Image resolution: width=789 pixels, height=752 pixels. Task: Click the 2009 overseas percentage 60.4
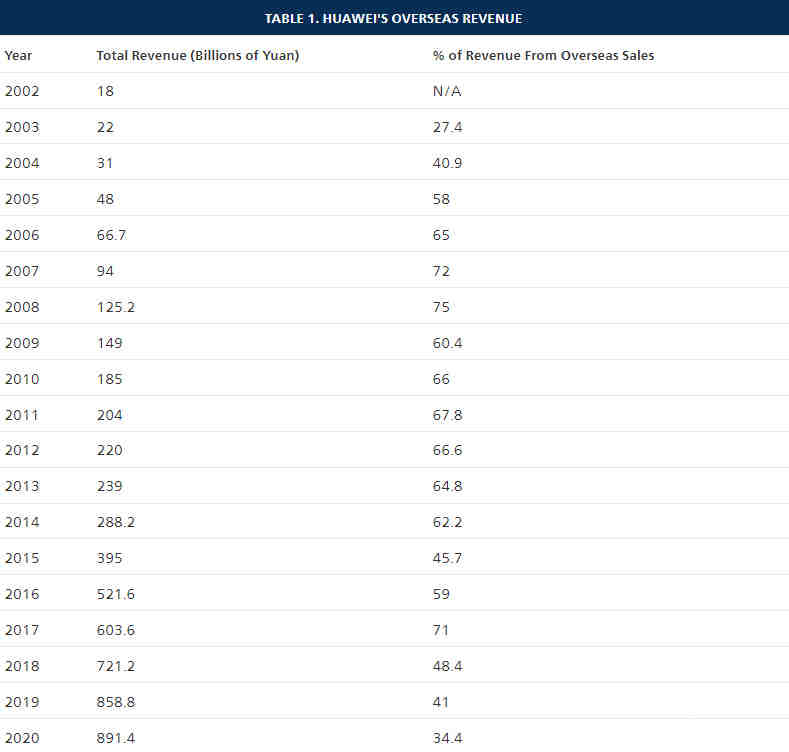447,343
